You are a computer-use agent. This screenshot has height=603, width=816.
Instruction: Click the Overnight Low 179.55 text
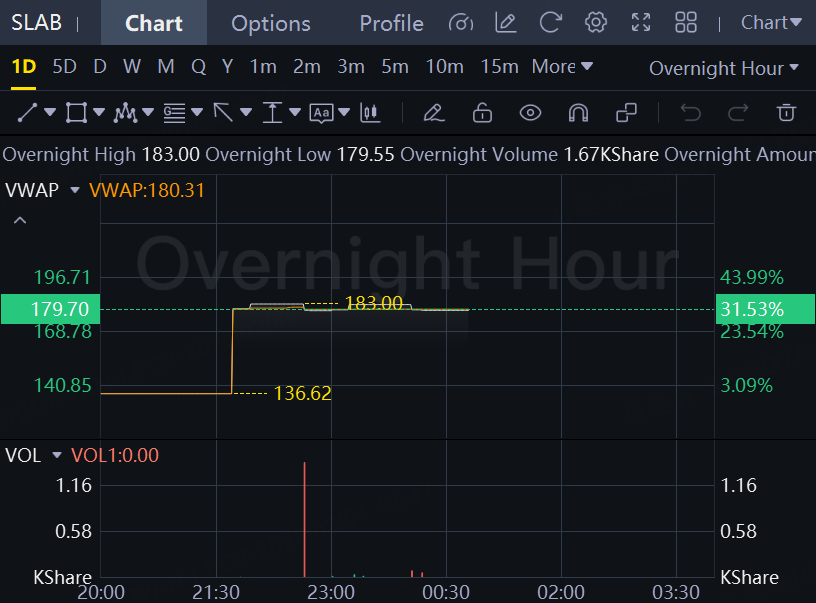point(299,155)
